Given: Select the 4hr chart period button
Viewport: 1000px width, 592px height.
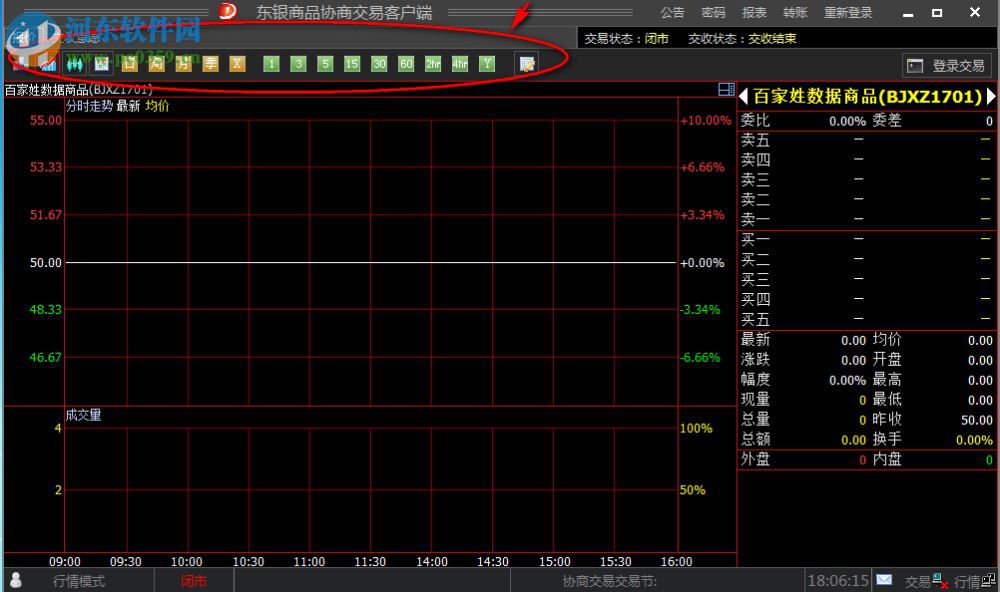Looking at the screenshot, I should click(460, 64).
